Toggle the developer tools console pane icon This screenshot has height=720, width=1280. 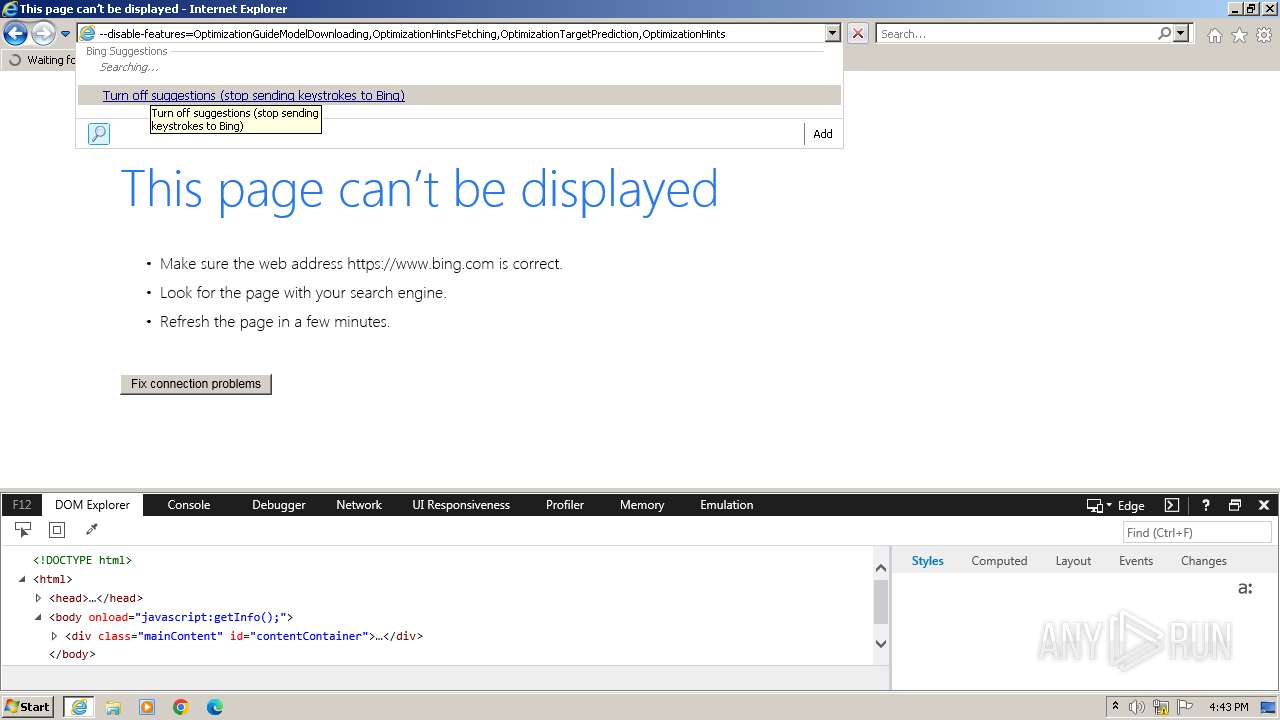pos(1172,505)
